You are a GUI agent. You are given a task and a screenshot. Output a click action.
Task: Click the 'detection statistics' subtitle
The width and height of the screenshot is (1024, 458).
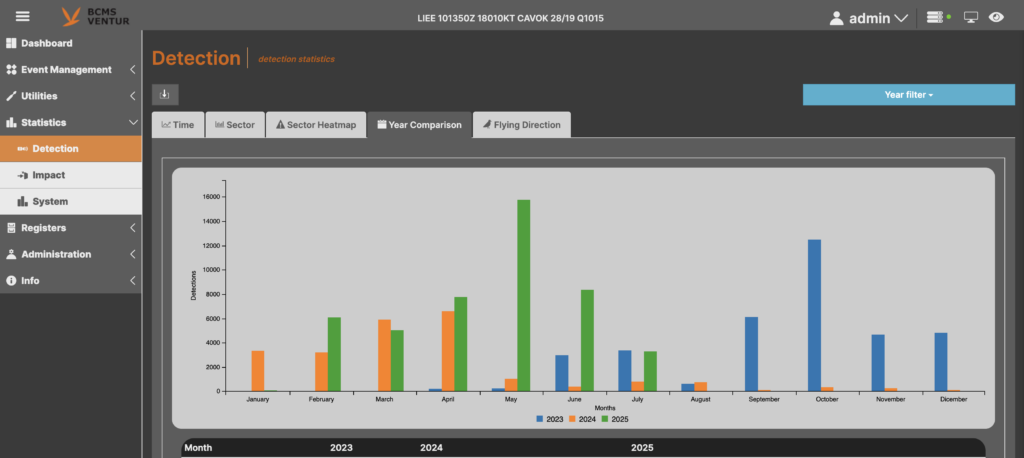pos(296,59)
